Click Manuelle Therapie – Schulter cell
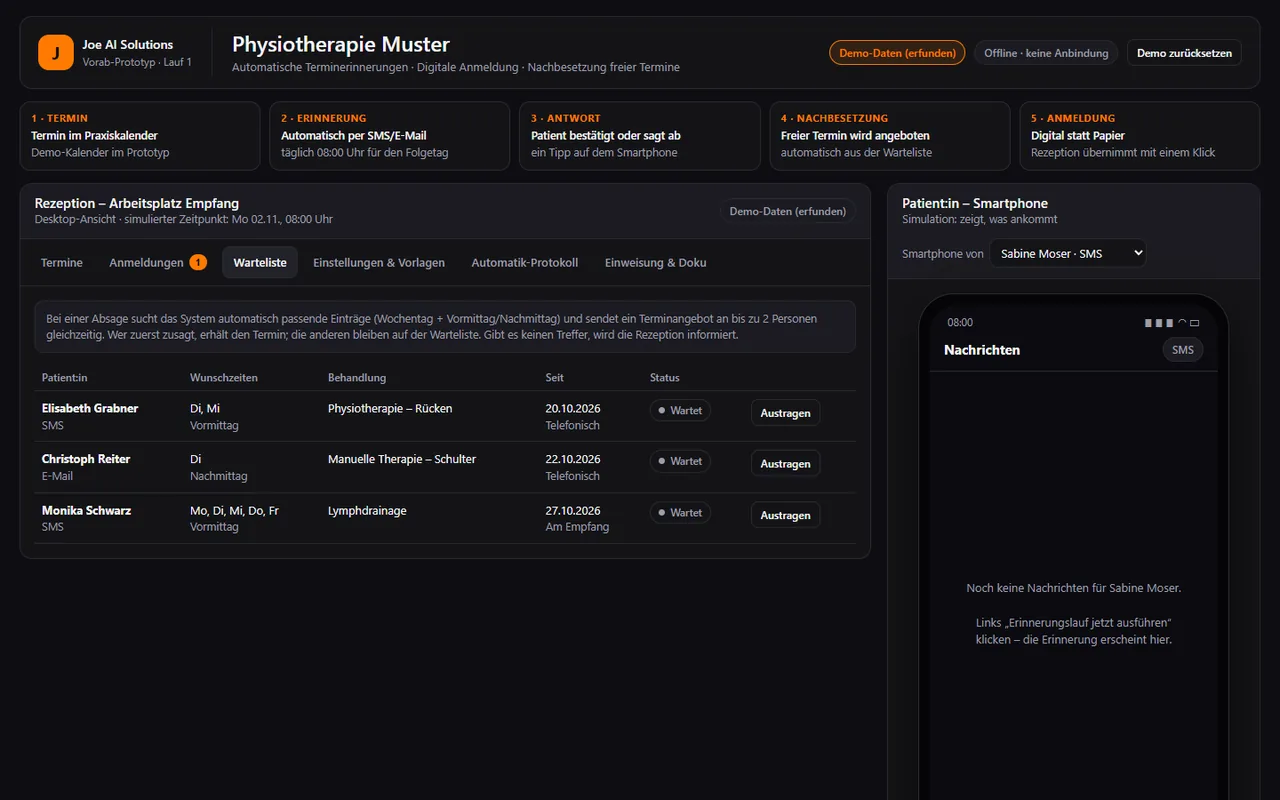Image resolution: width=1280 pixels, height=800 pixels. click(x=402, y=459)
